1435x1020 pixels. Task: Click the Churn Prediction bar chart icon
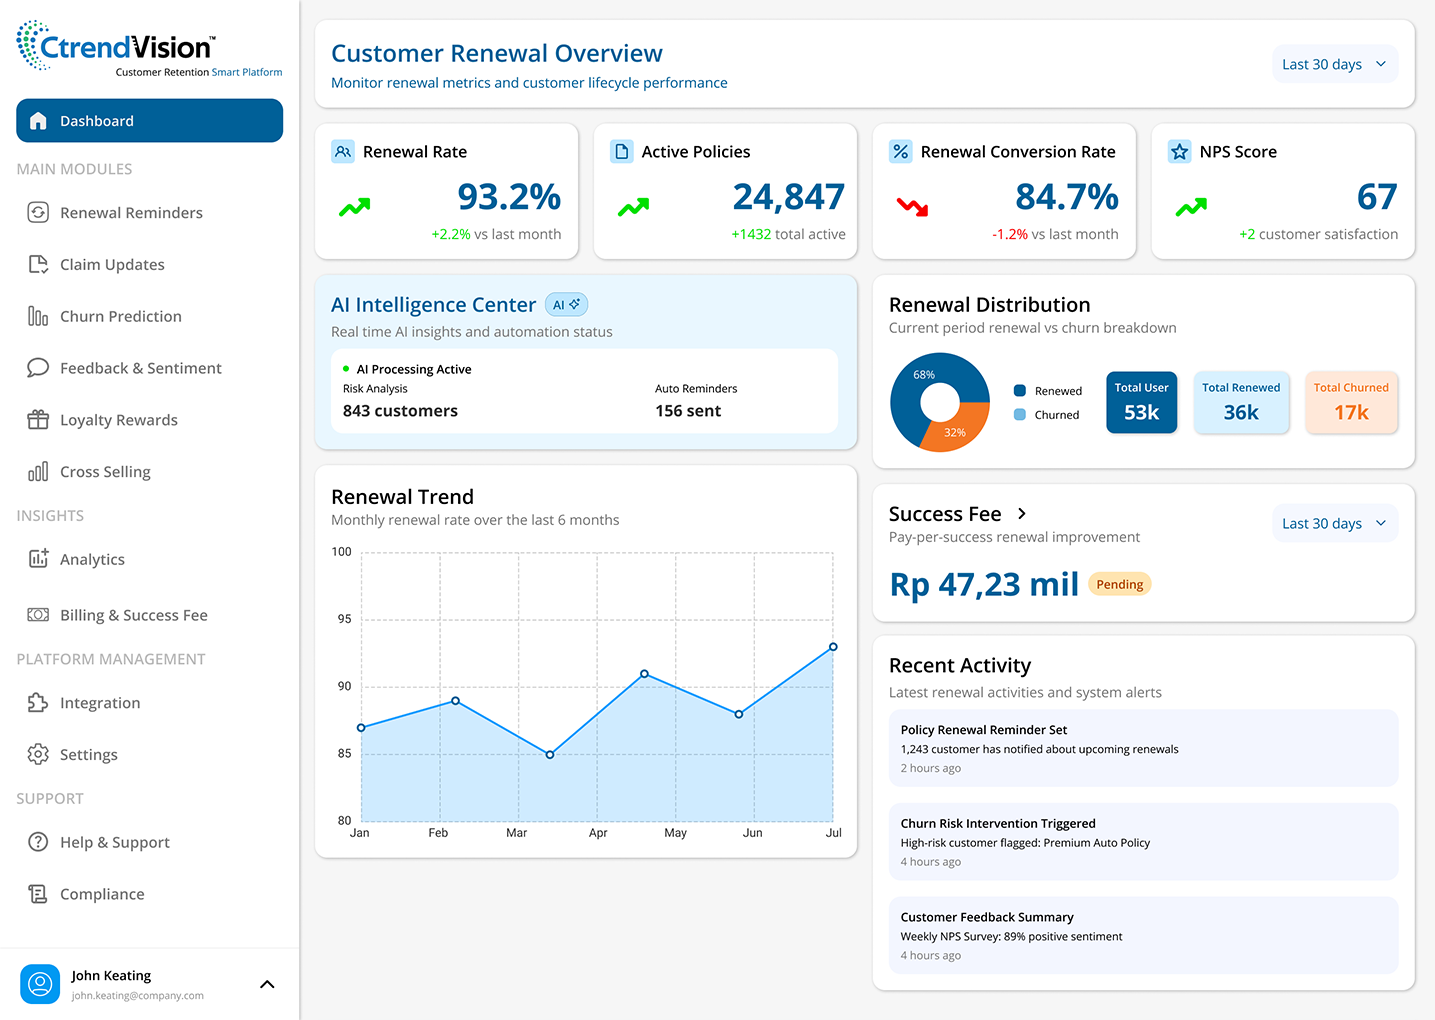(38, 316)
